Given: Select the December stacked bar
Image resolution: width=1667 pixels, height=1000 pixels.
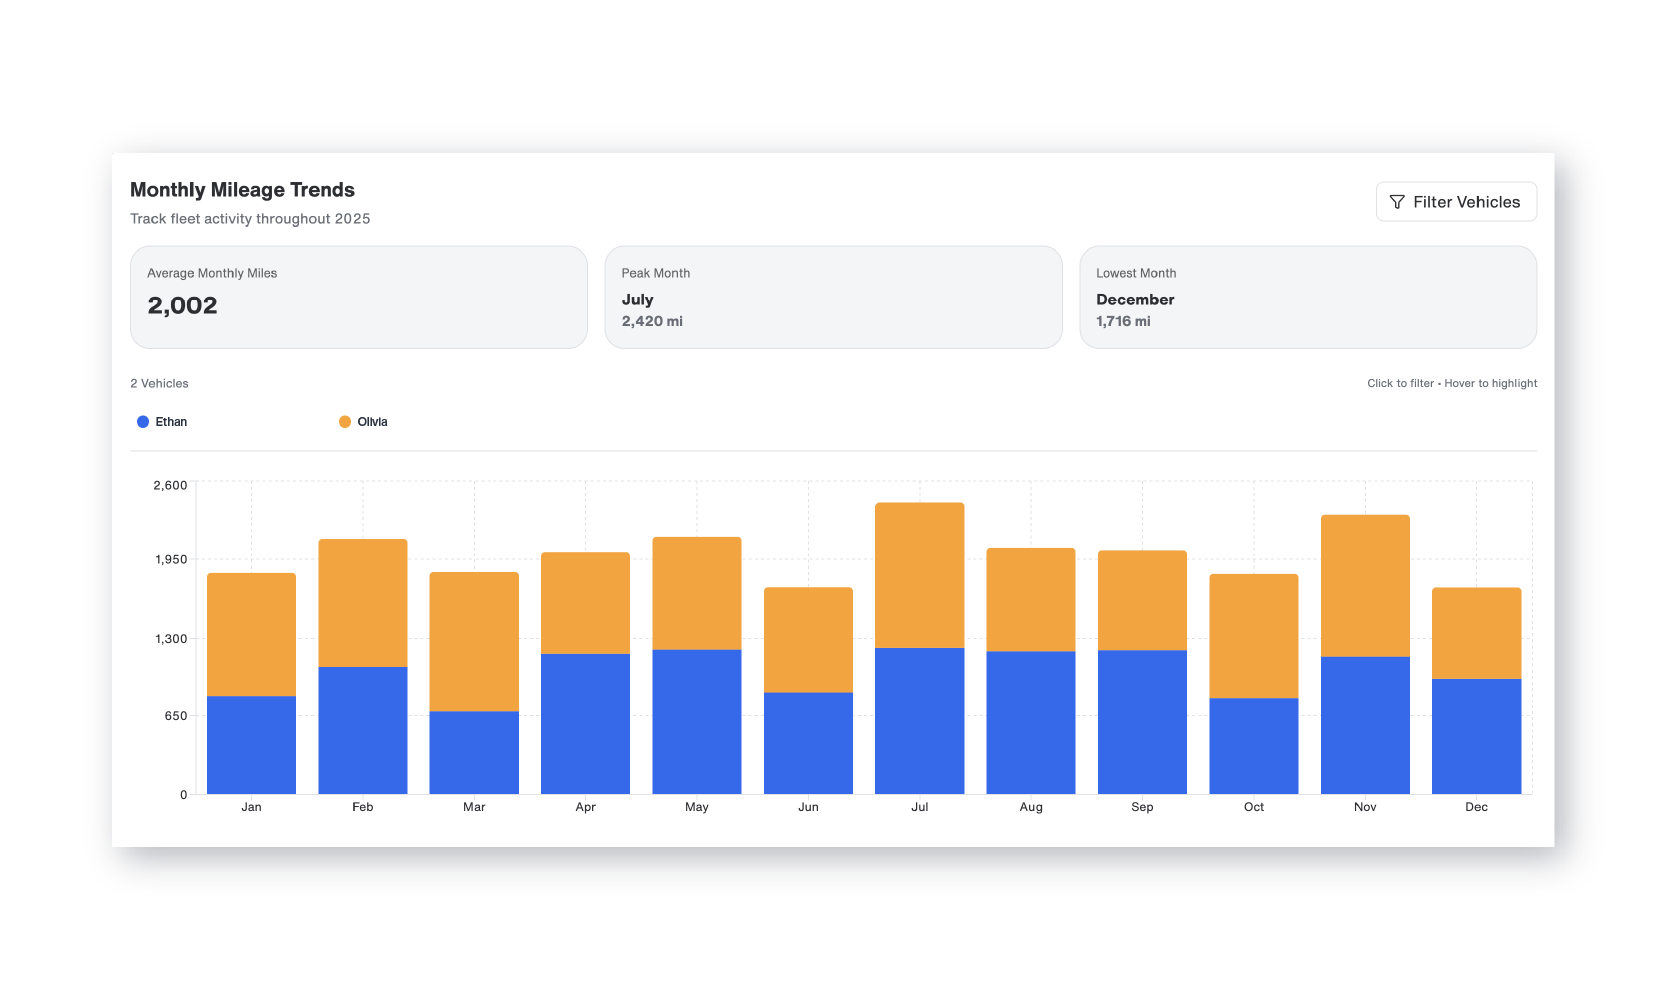Looking at the screenshot, I should click(x=1475, y=690).
